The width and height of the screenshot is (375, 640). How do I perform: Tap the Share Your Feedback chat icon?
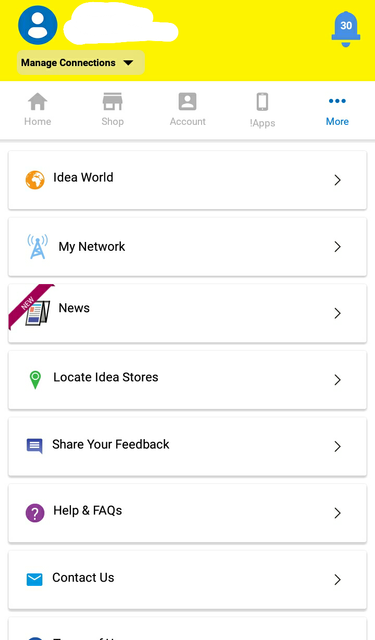click(34, 446)
